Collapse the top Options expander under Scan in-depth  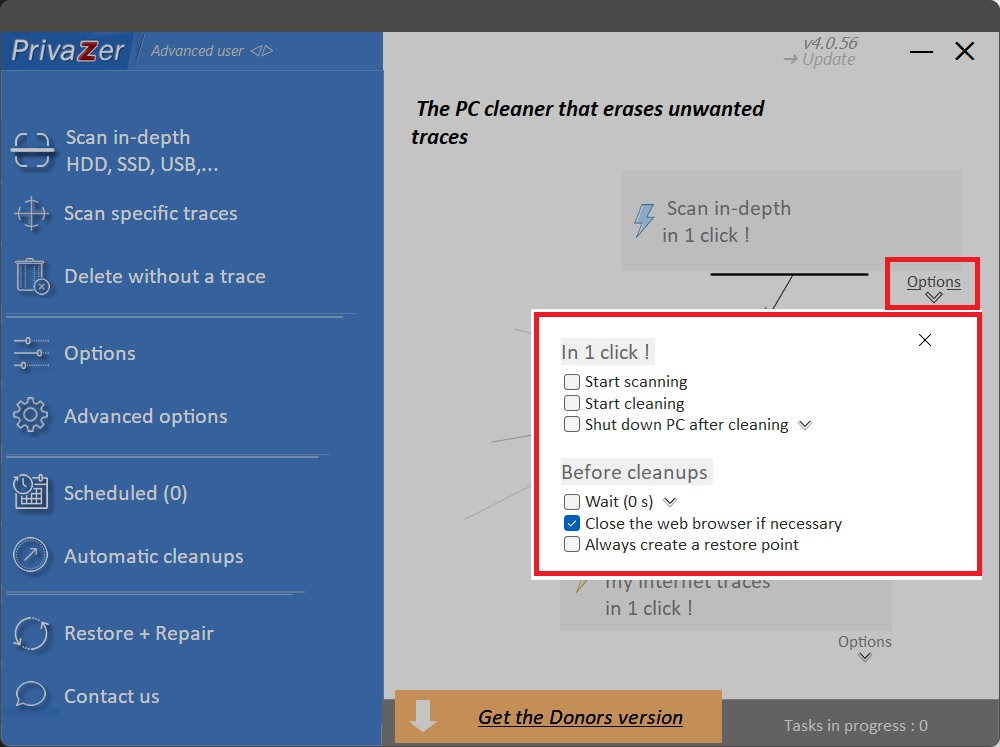(x=933, y=287)
